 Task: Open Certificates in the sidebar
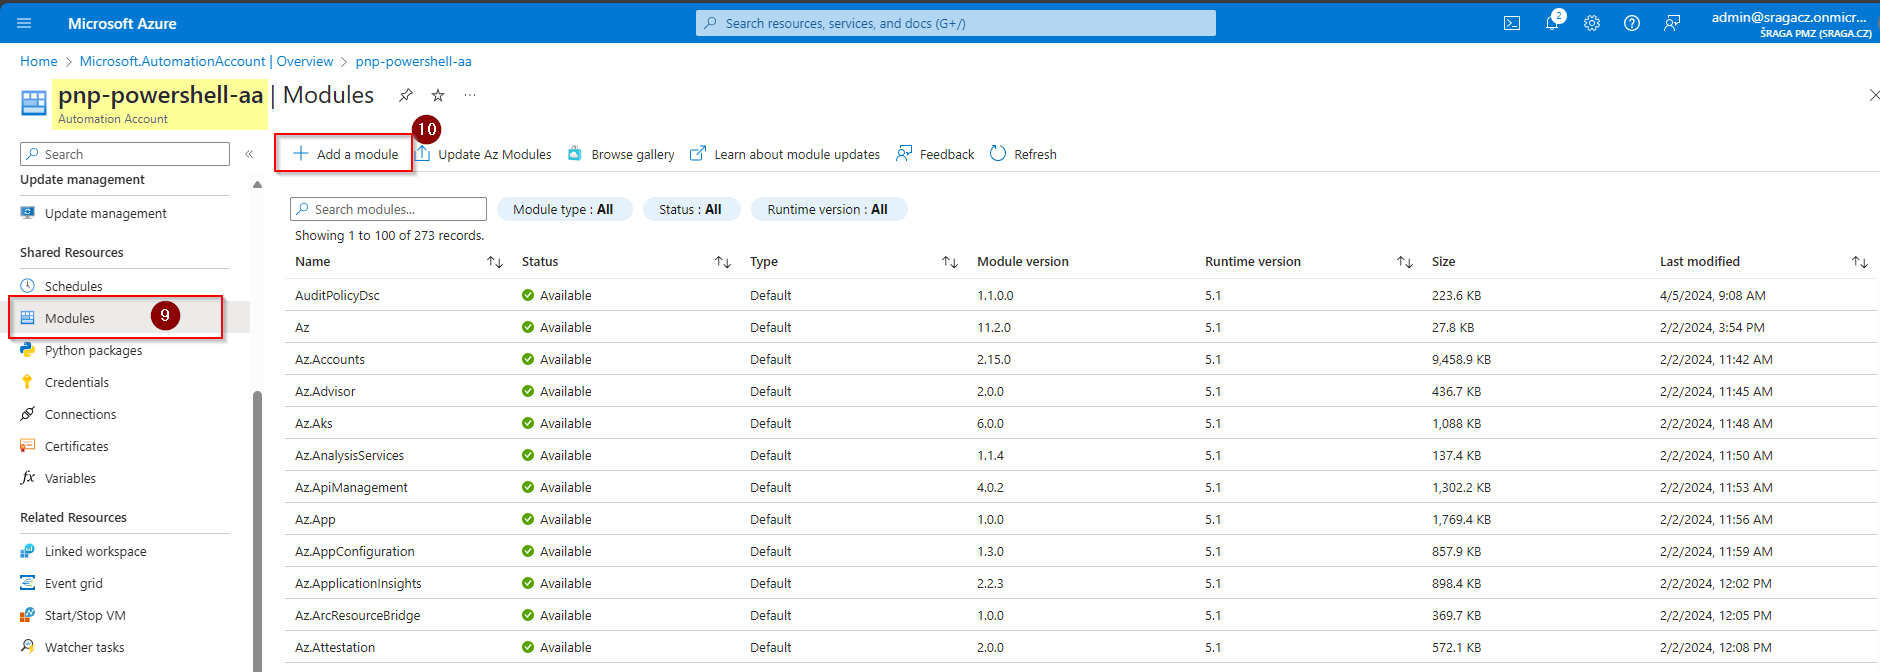[76, 446]
